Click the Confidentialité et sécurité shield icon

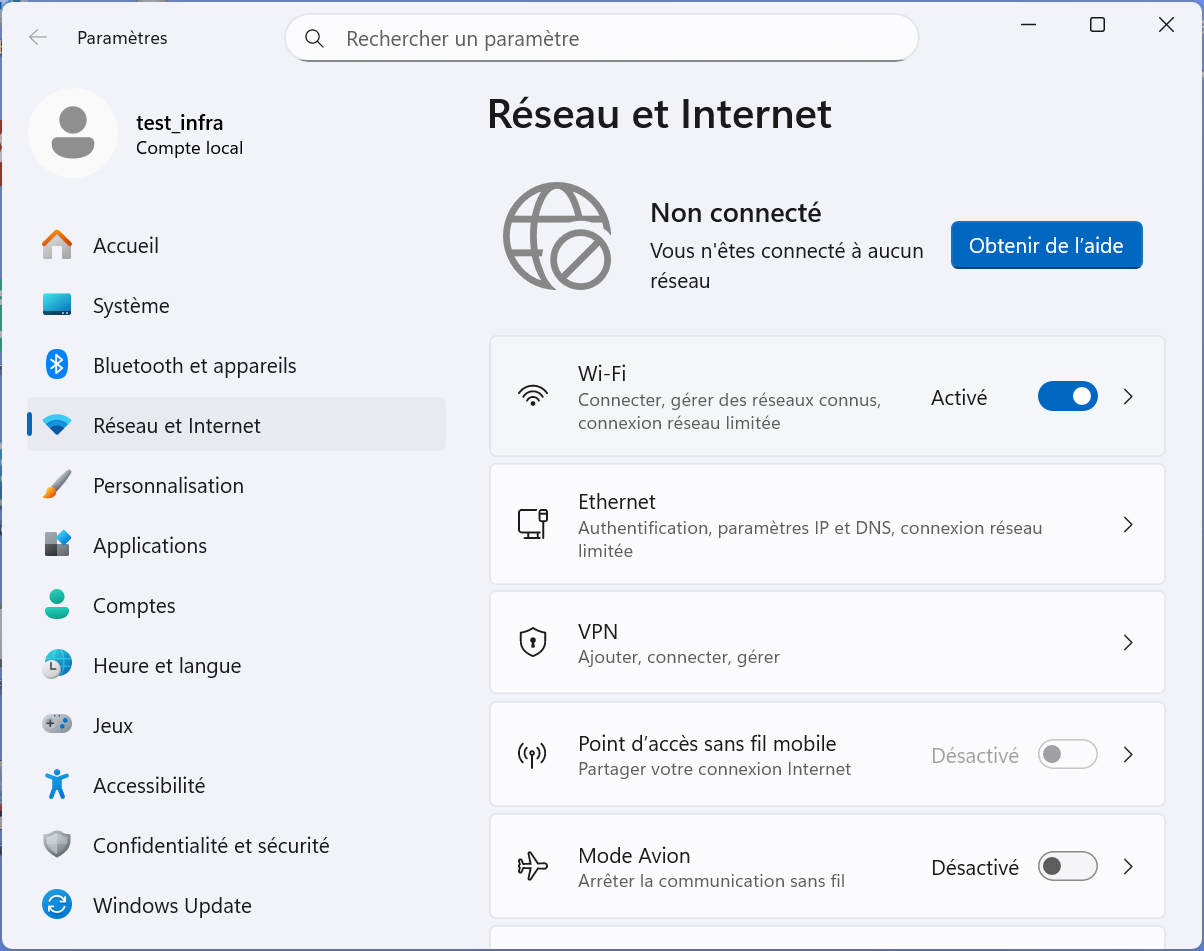pos(57,845)
